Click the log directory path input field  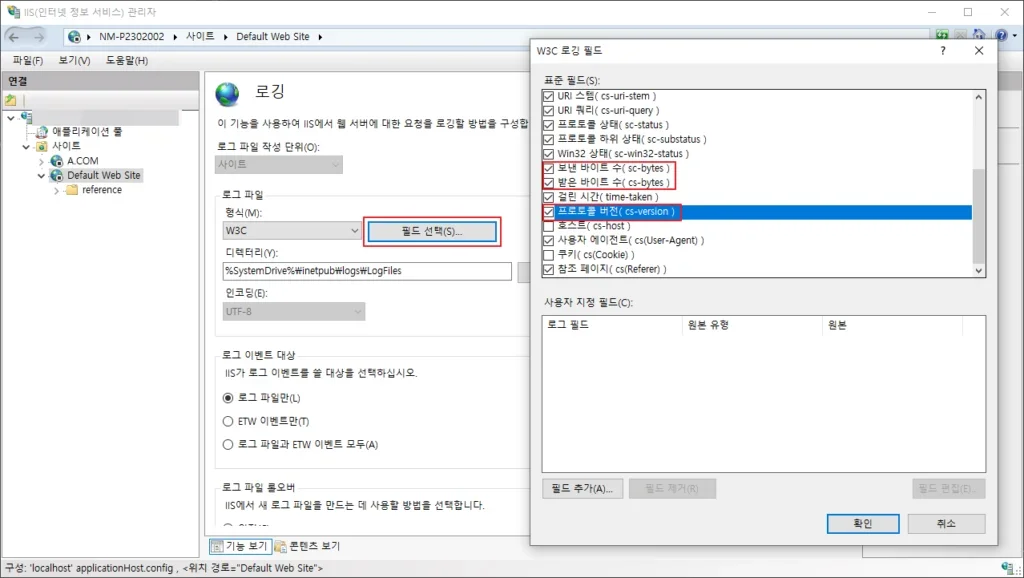[367, 271]
